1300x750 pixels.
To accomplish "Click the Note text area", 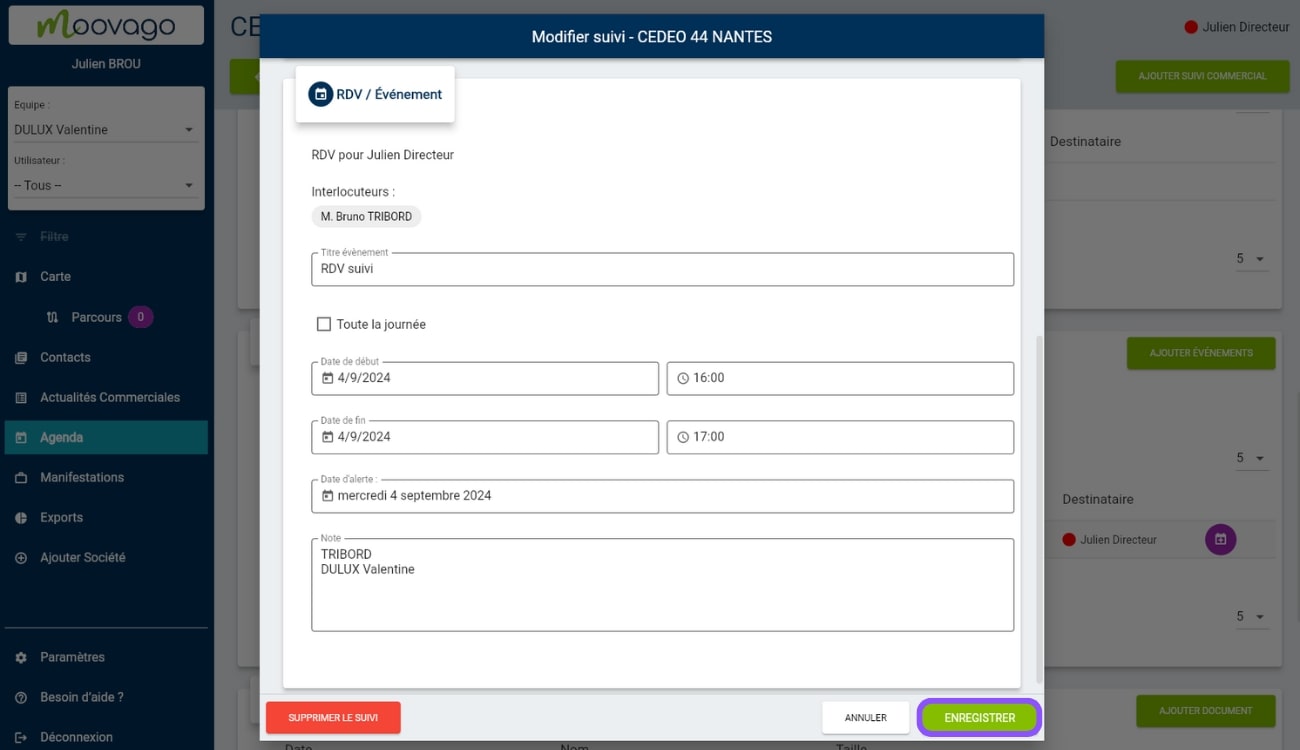I will [x=662, y=585].
